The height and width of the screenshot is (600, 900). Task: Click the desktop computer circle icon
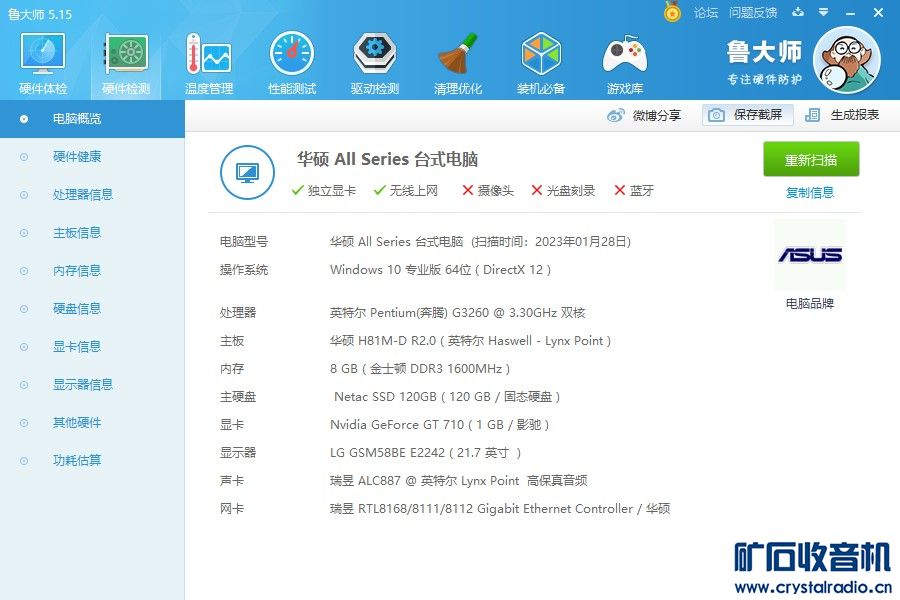point(247,172)
